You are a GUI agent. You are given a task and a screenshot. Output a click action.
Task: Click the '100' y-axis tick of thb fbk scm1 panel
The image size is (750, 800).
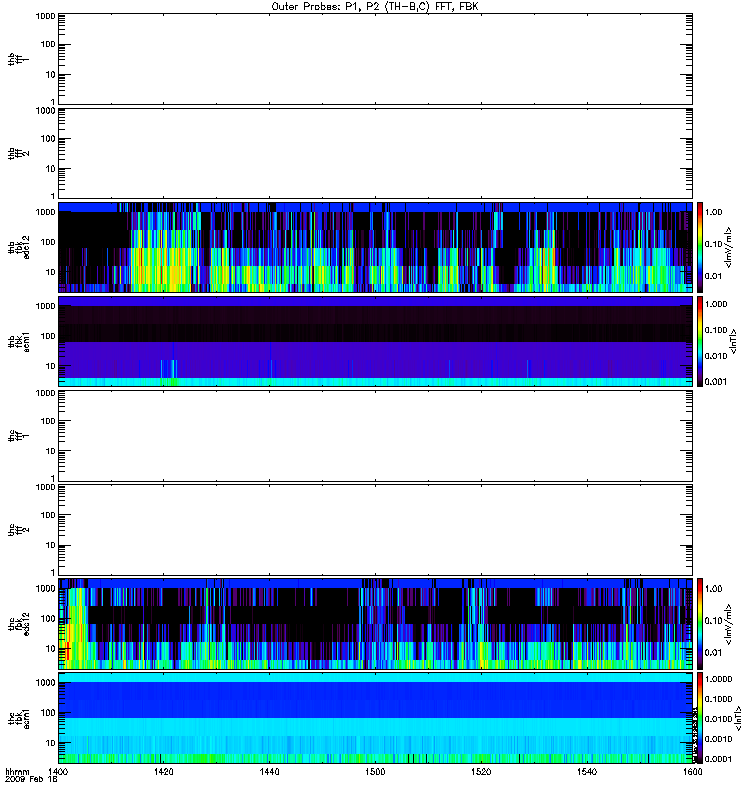point(48,336)
